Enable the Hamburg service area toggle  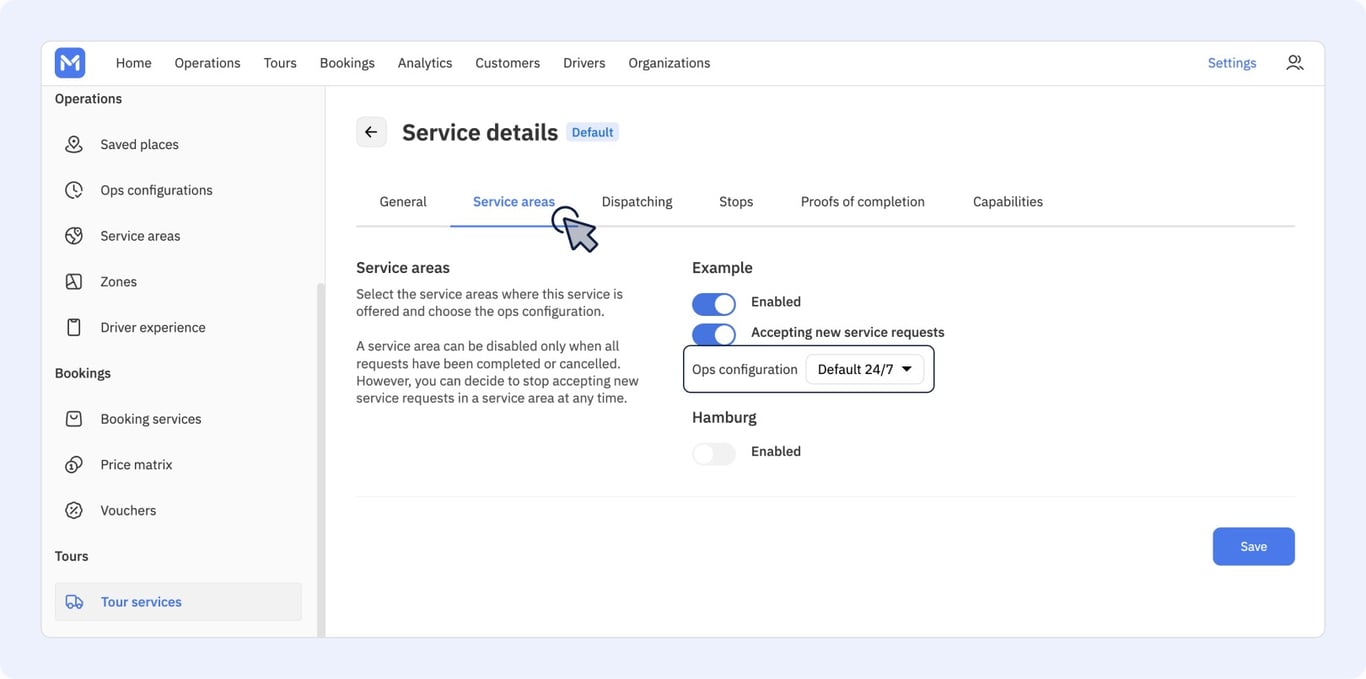click(x=714, y=453)
